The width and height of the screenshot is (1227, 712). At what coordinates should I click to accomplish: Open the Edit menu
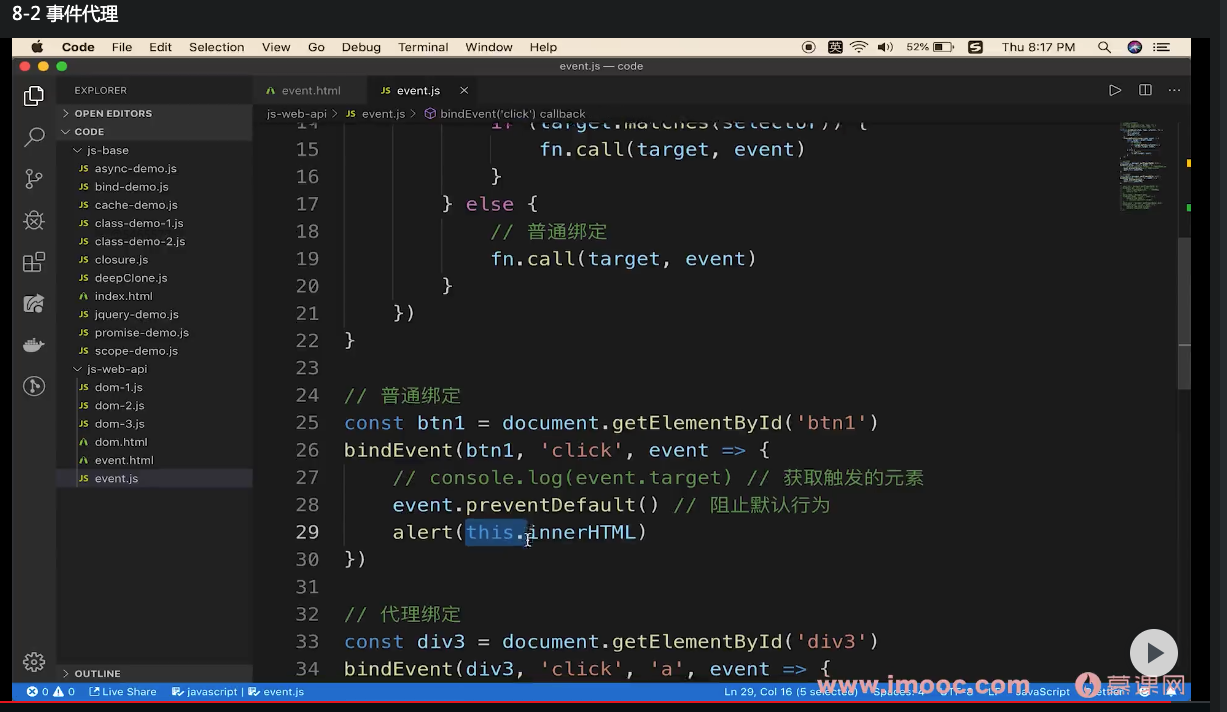[161, 47]
